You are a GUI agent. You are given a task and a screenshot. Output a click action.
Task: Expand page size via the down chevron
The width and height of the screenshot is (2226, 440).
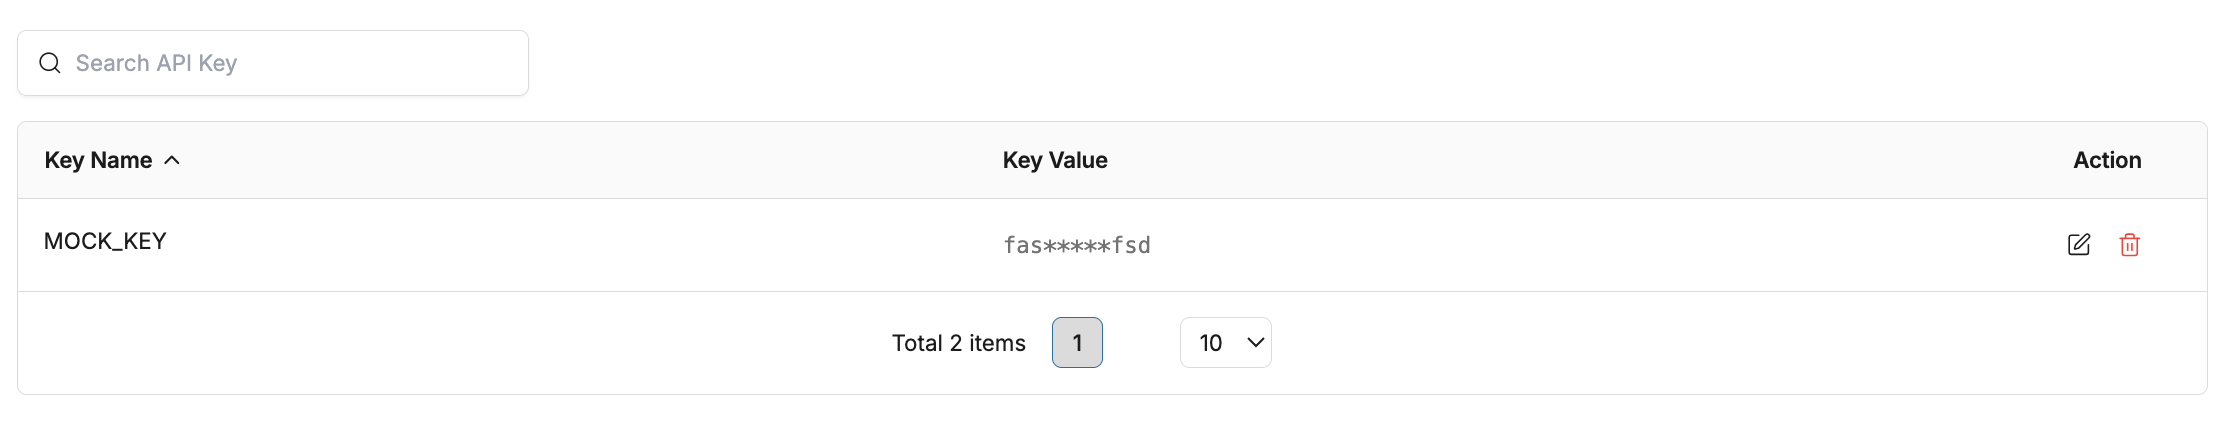point(1256,343)
